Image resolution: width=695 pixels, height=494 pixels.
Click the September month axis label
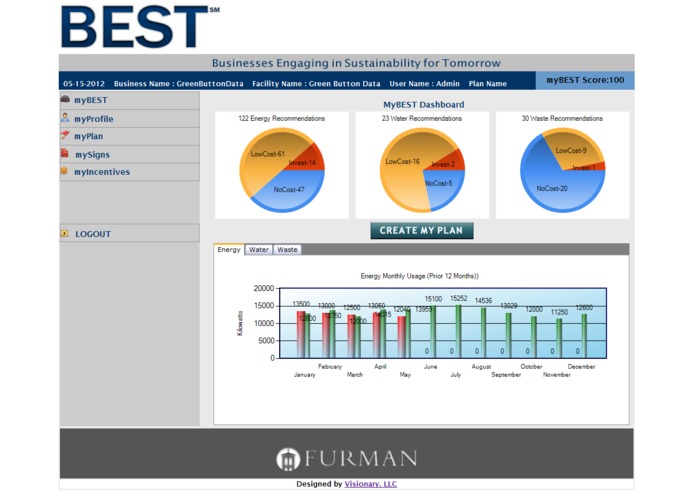point(506,374)
